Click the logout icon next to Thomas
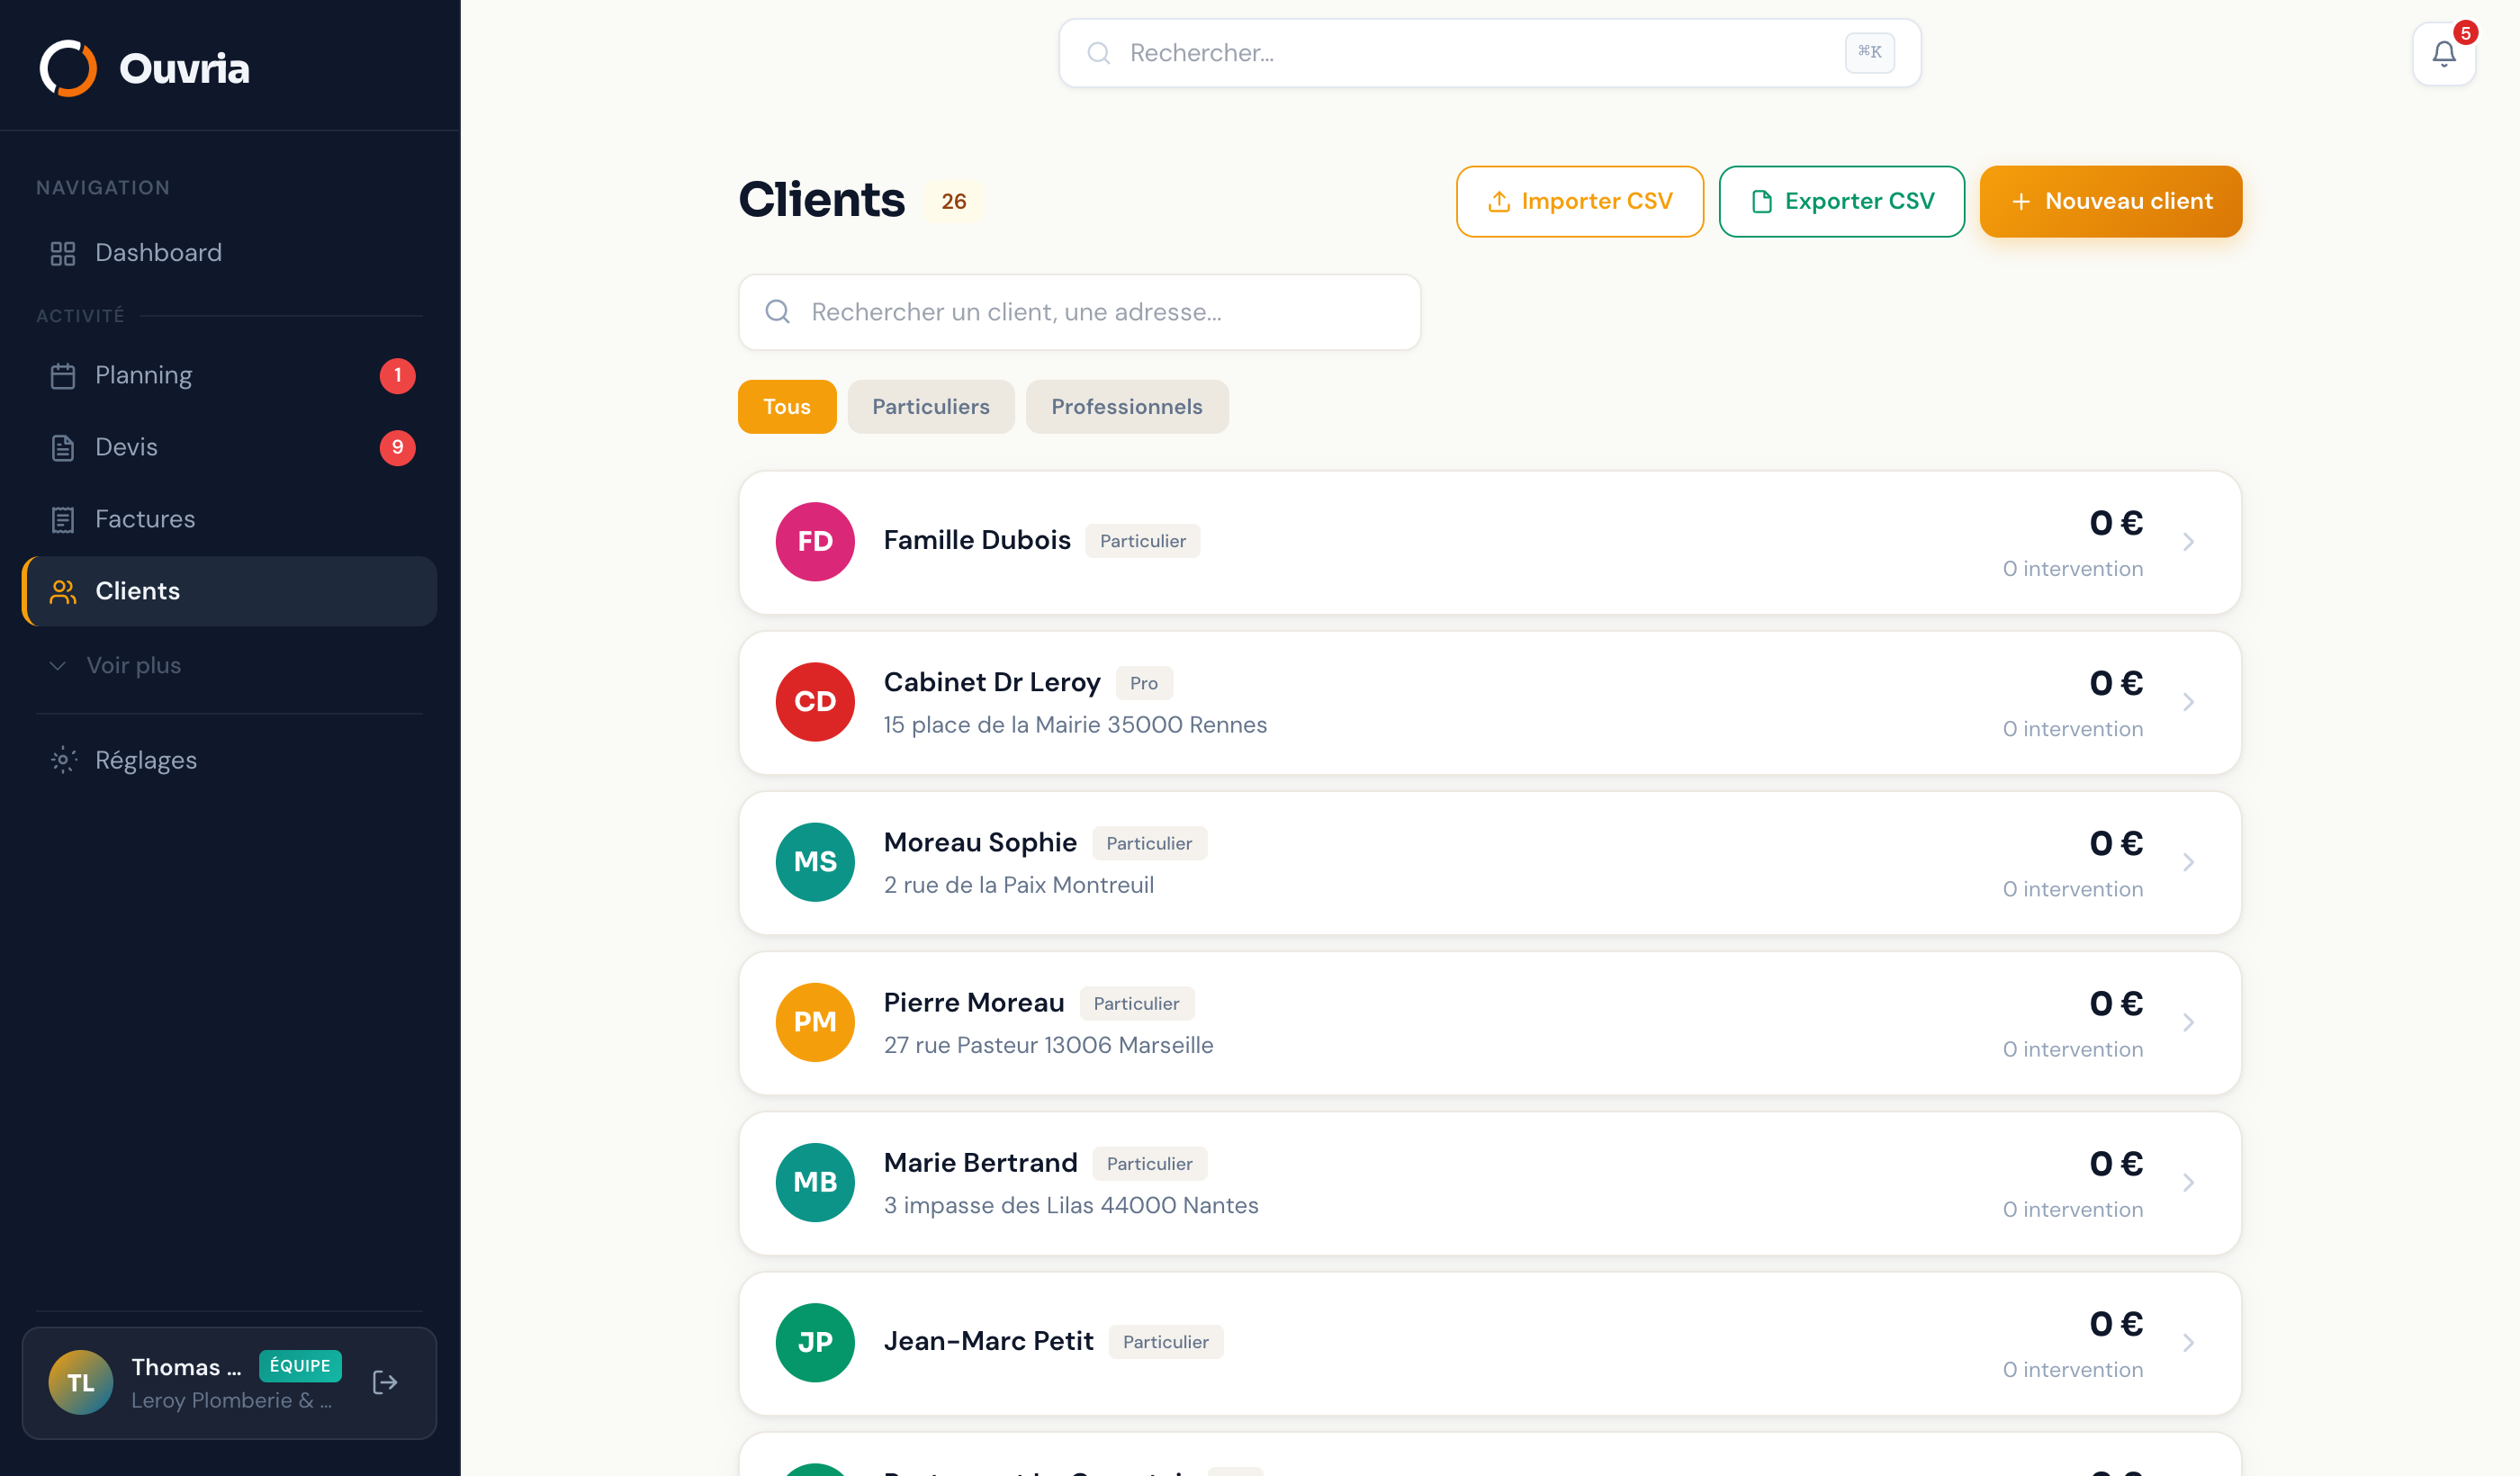This screenshot has height=1476, width=2520. point(385,1382)
